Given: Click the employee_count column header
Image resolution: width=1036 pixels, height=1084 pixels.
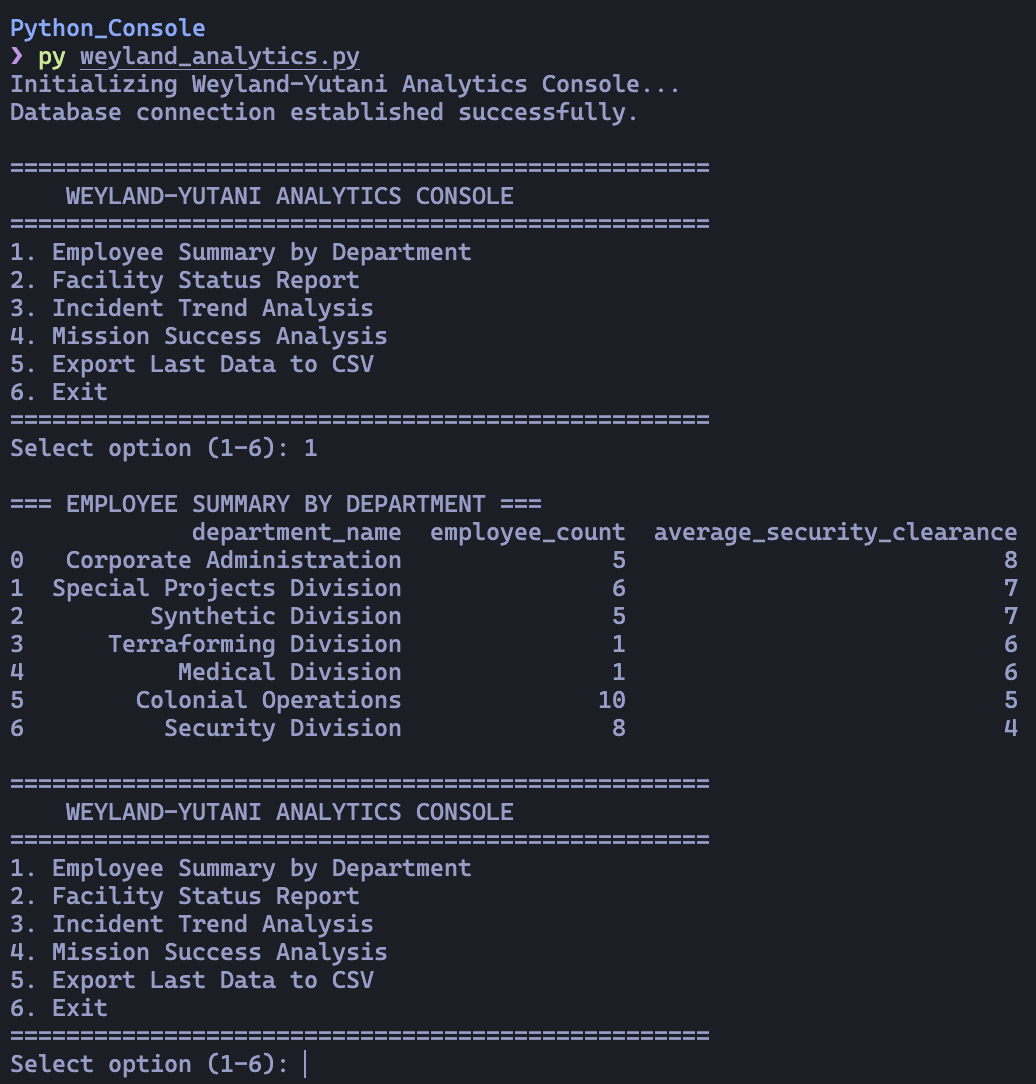Looking at the screenshot, I should click(x=527, y=532).
